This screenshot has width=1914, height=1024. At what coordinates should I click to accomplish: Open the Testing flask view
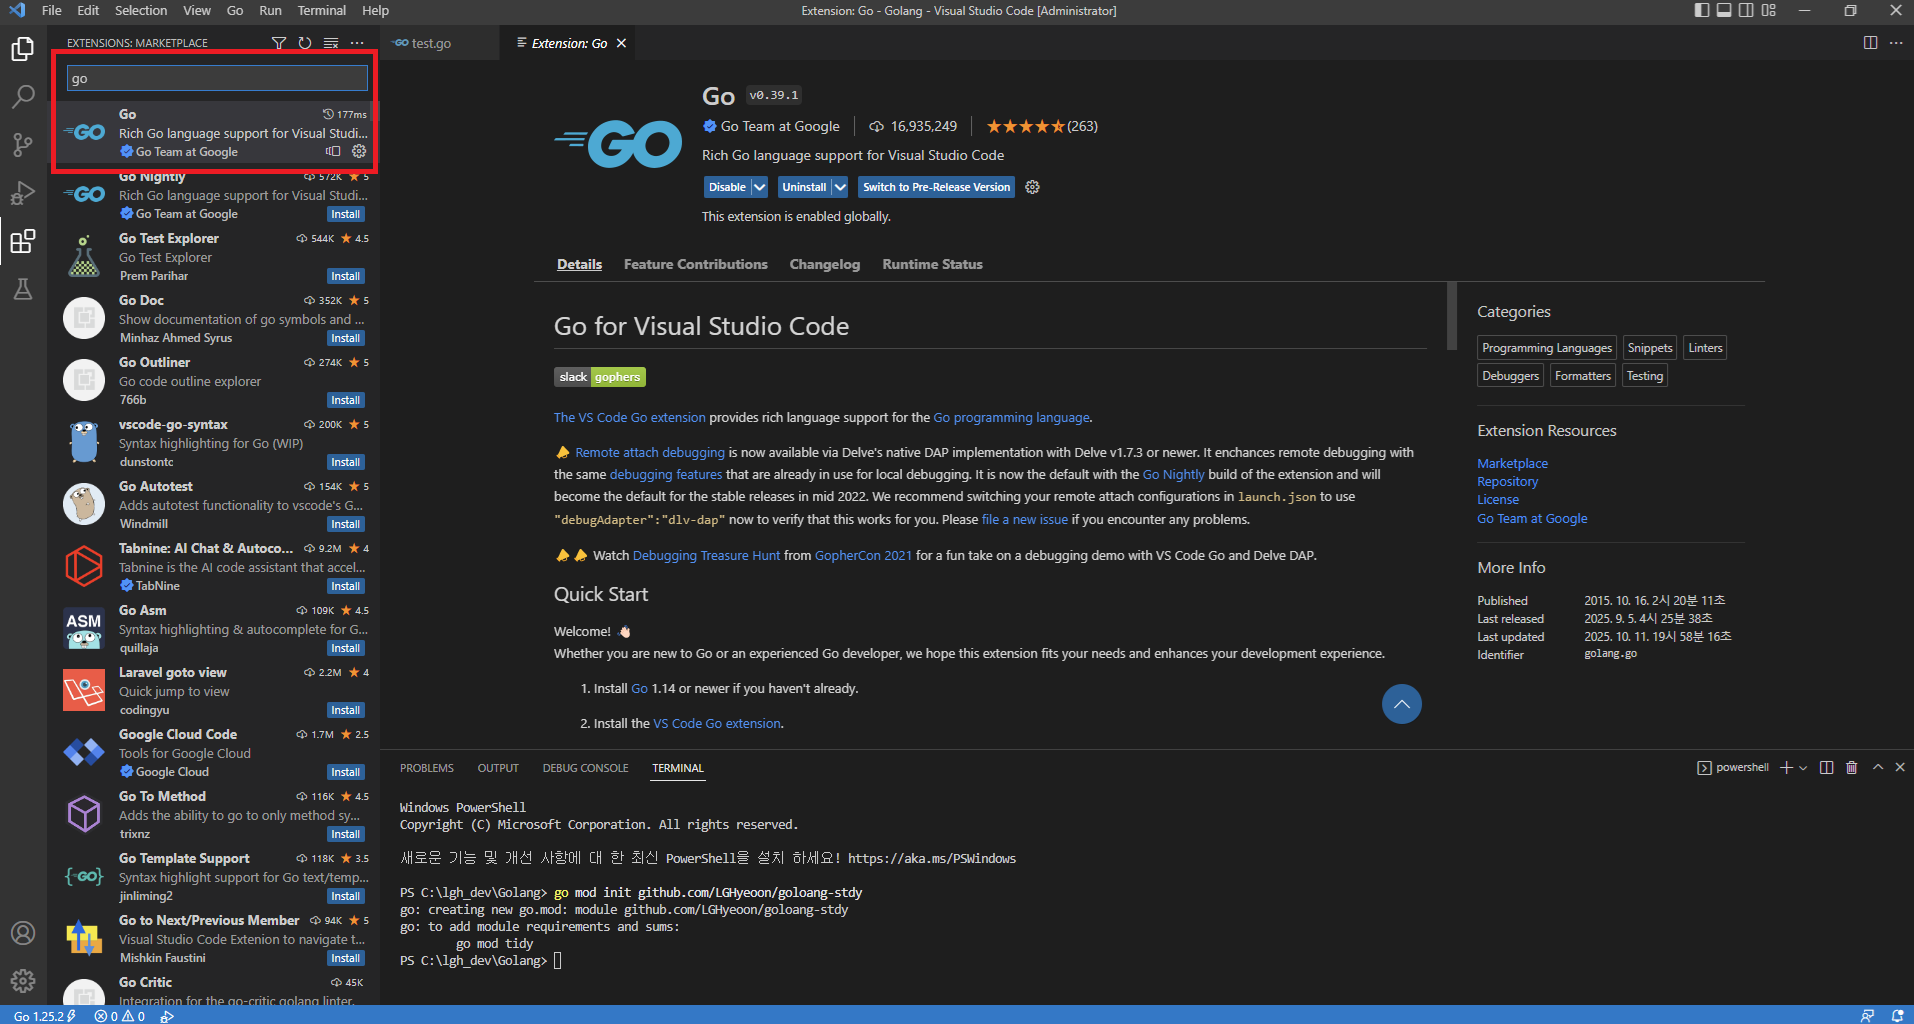23,289
